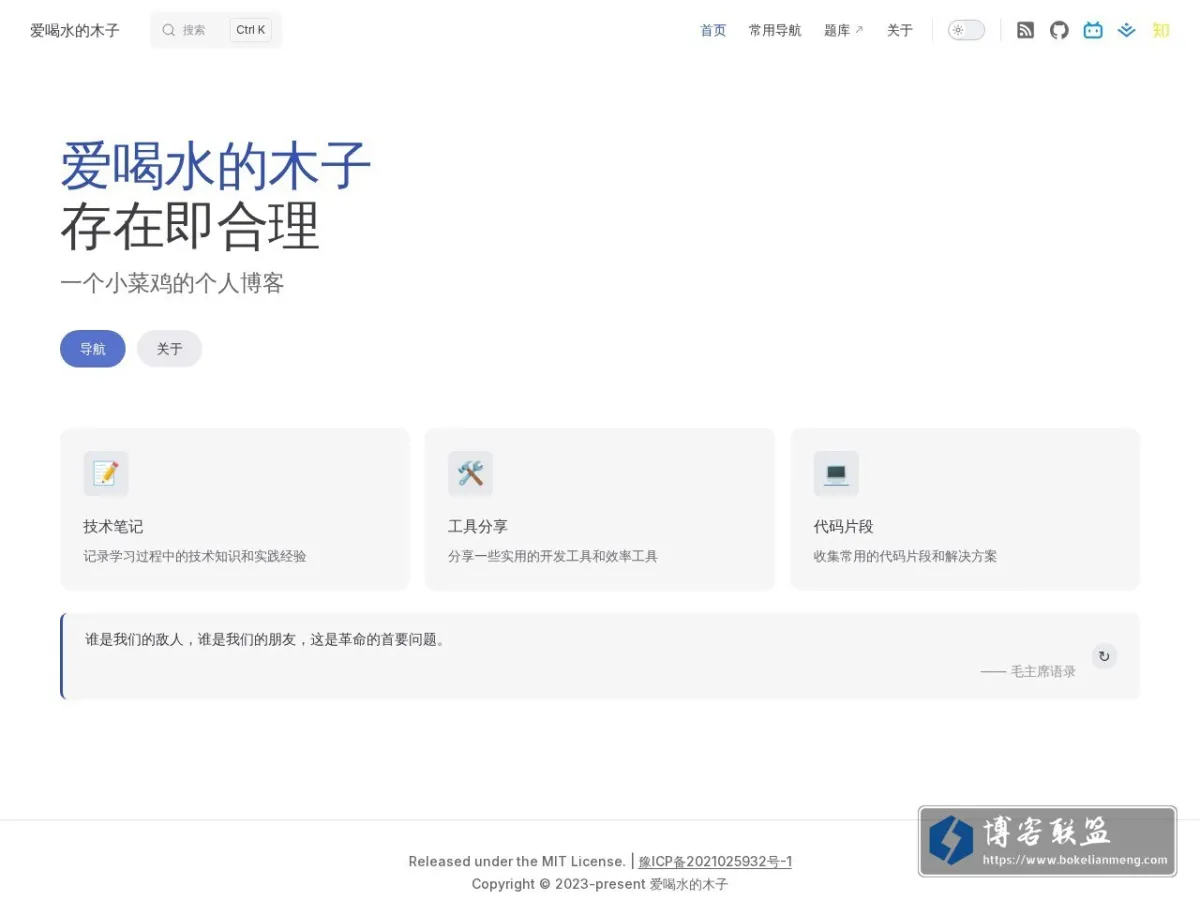Toggle the light/dark theme switch

(966, 30)
